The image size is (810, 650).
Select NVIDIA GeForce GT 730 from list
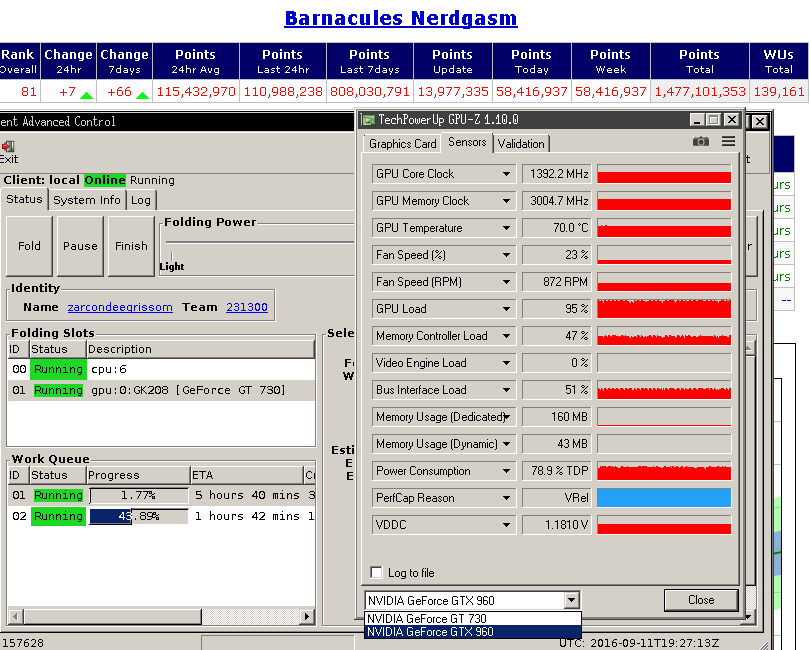point(473,618)
